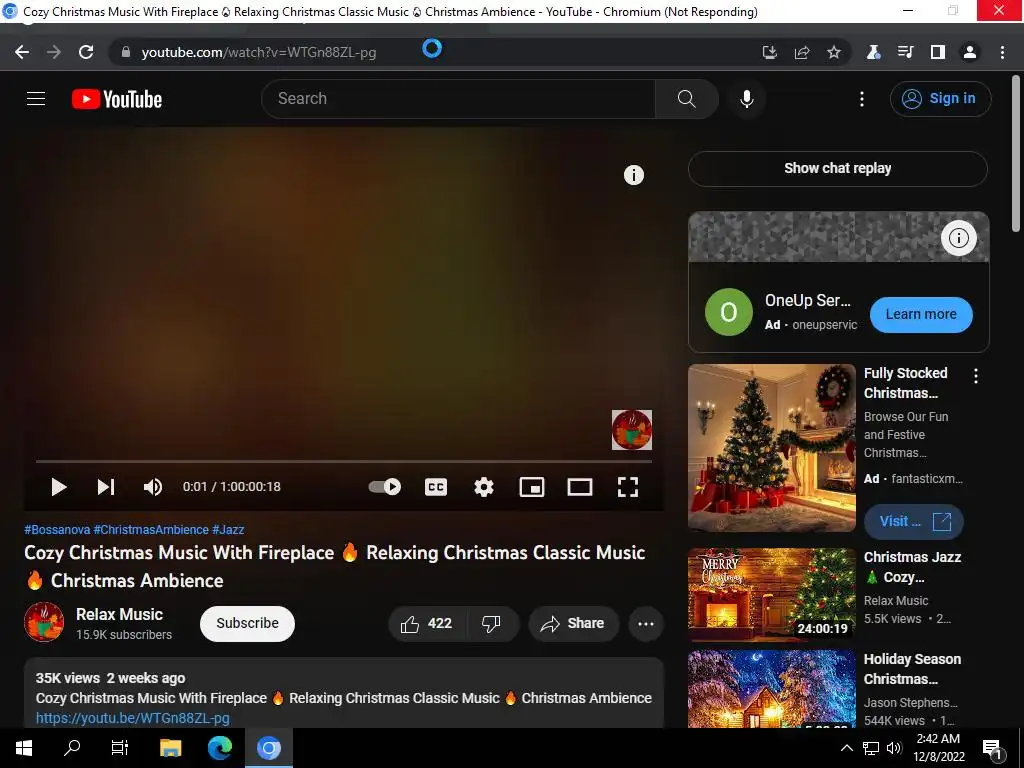Open the OneUp Ser... advertiser avatar
The width and height of the screenshot is (1024, 768).
click(729, 312)
